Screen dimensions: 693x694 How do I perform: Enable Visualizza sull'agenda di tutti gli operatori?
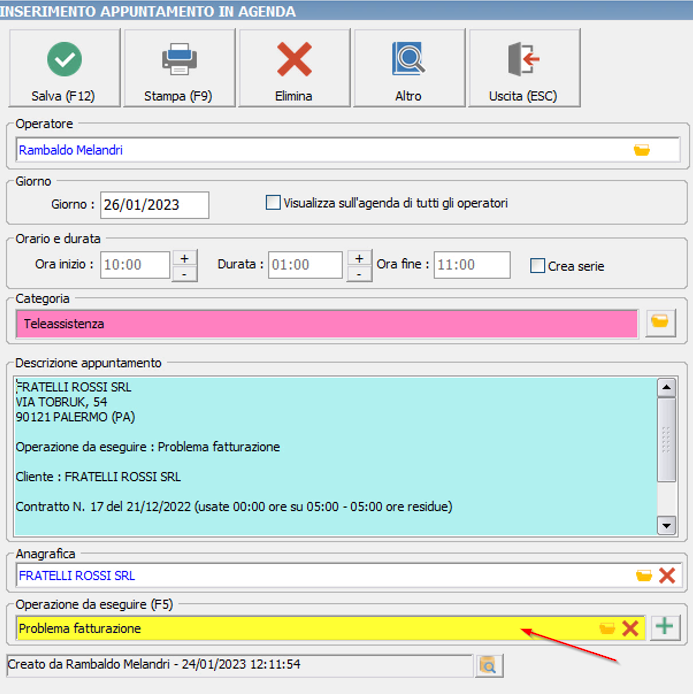point(273,203)
